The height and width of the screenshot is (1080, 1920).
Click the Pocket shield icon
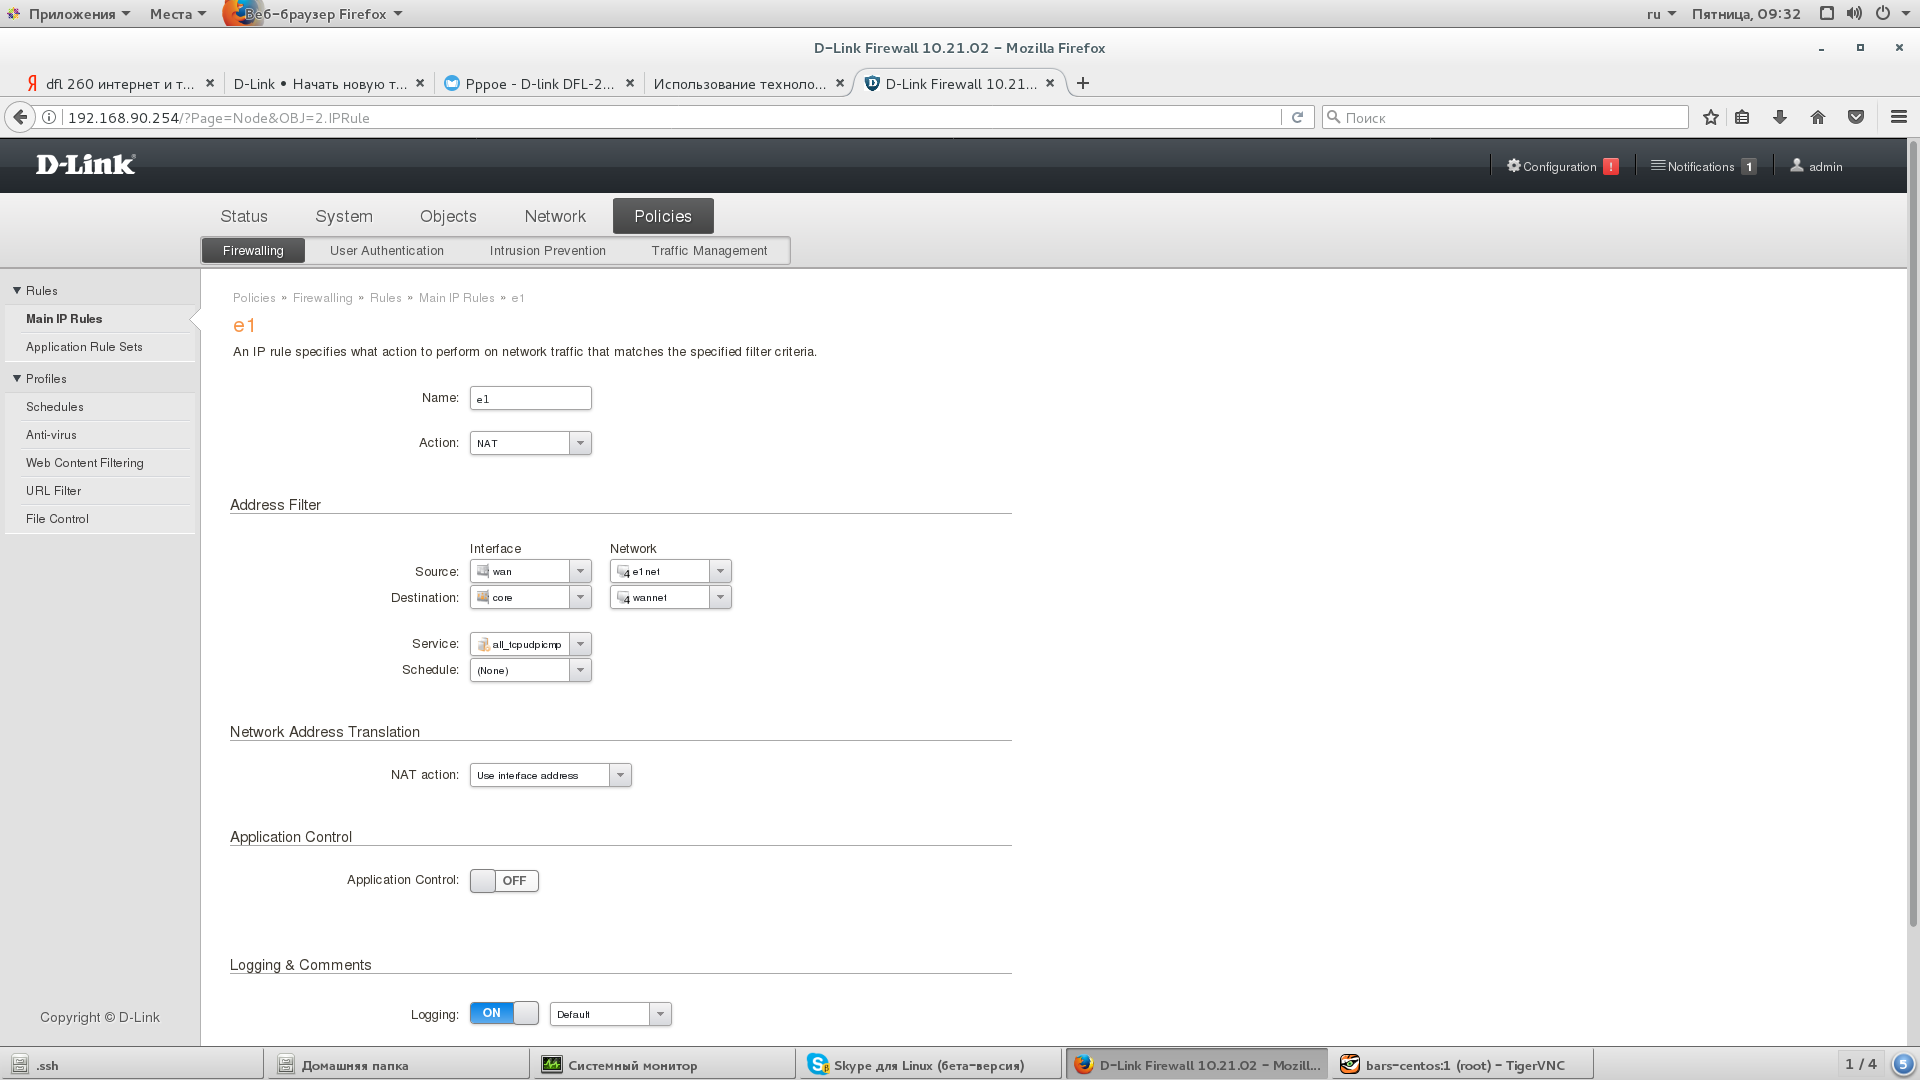pos(1856,117)
